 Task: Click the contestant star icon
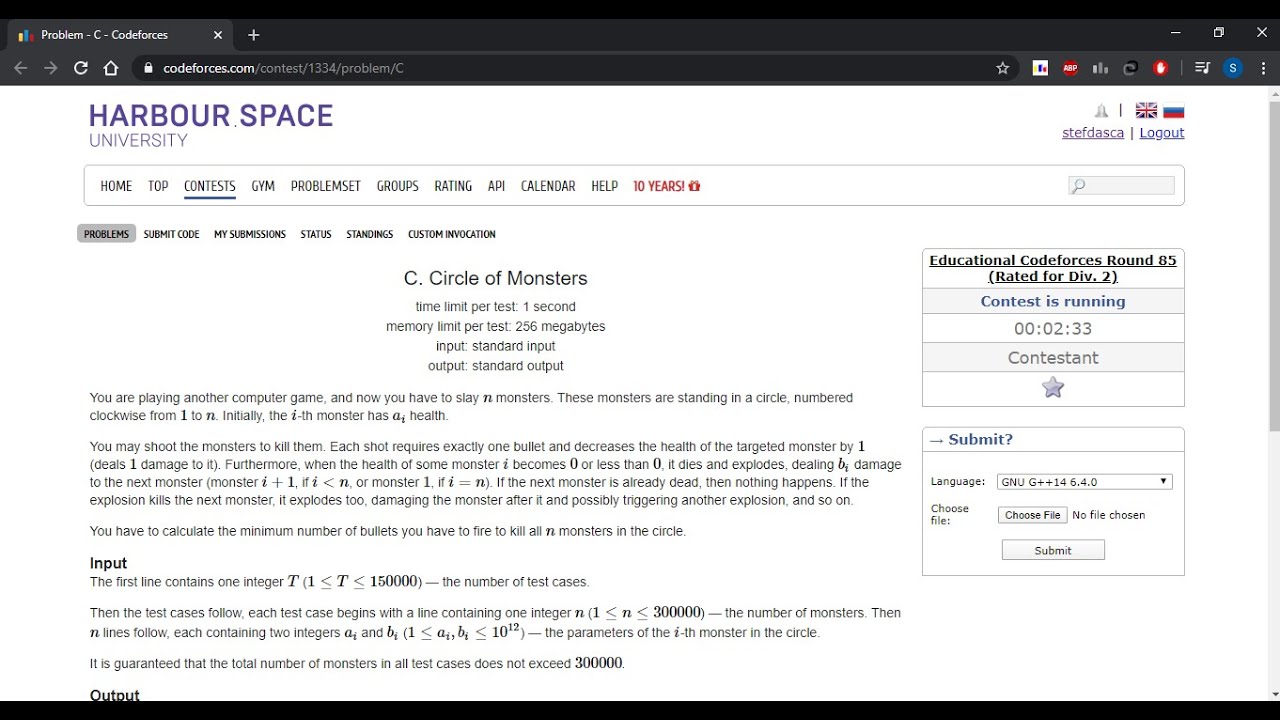(1053, 388)
